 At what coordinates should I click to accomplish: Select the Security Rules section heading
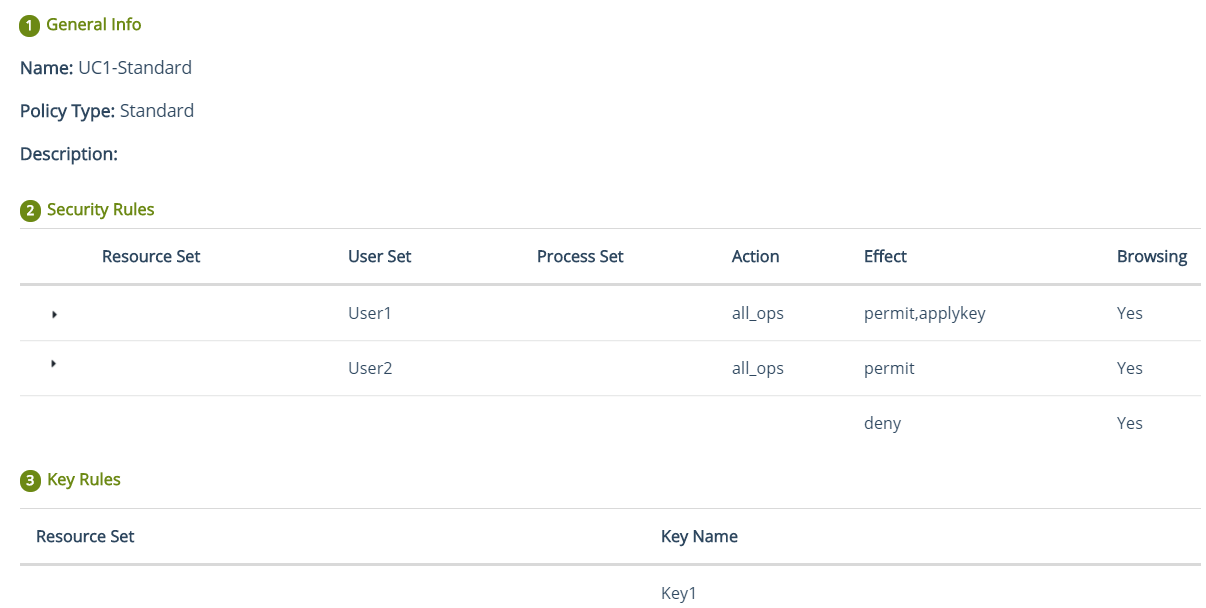pos(101,210)
